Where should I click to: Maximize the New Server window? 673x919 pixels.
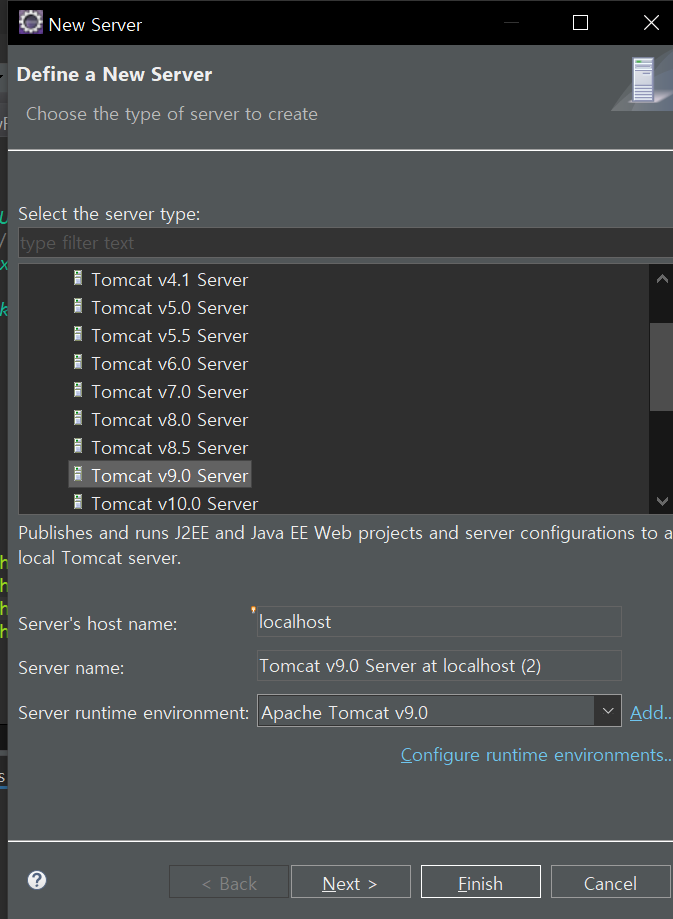click(x=580, y=22)
